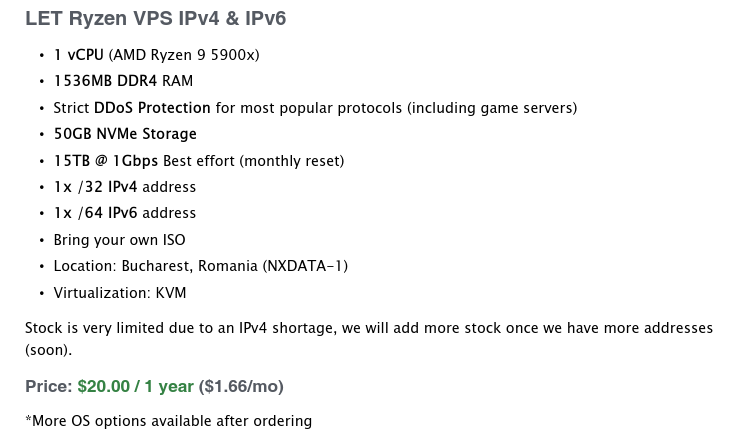Click the 15TB @ 1Gbps bandwidth text
752x434 pixels.
tap(106, 160)
